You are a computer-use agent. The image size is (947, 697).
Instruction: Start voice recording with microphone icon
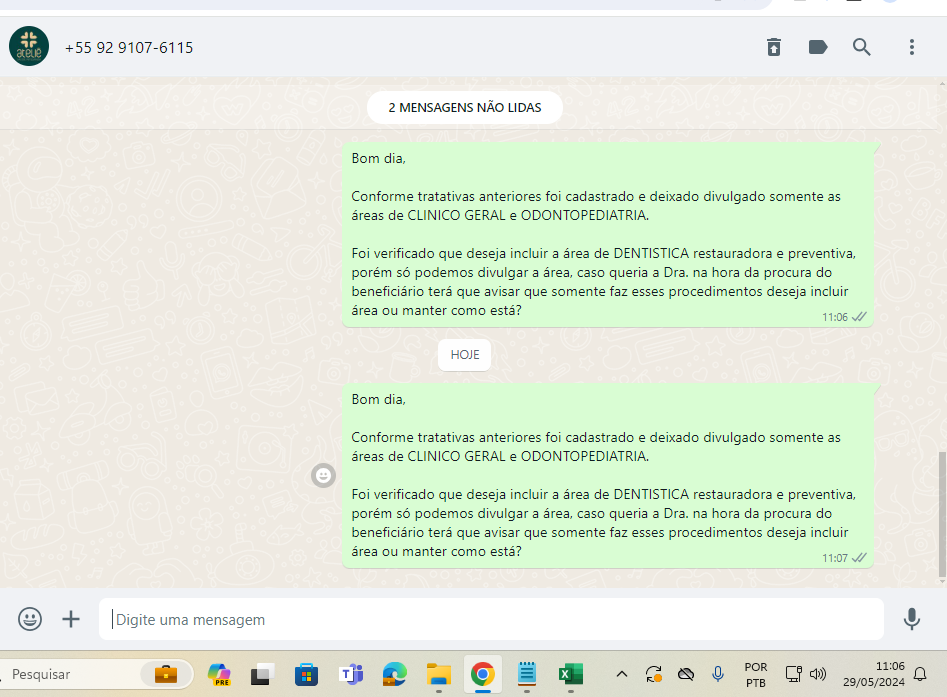[x=911, y=619]
